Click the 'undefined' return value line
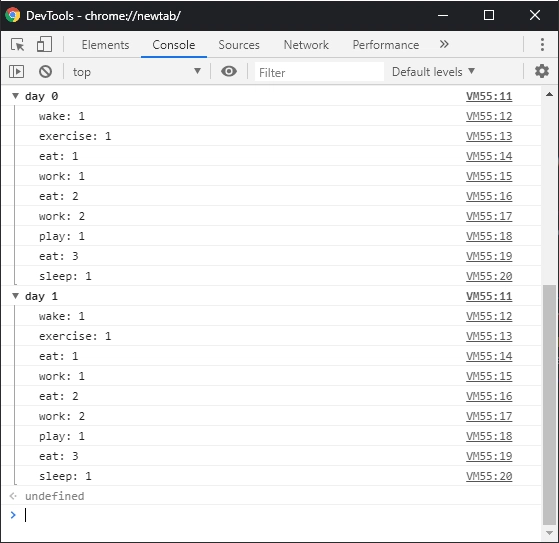Viewport: 559px width, 543px height. [55, 496]
